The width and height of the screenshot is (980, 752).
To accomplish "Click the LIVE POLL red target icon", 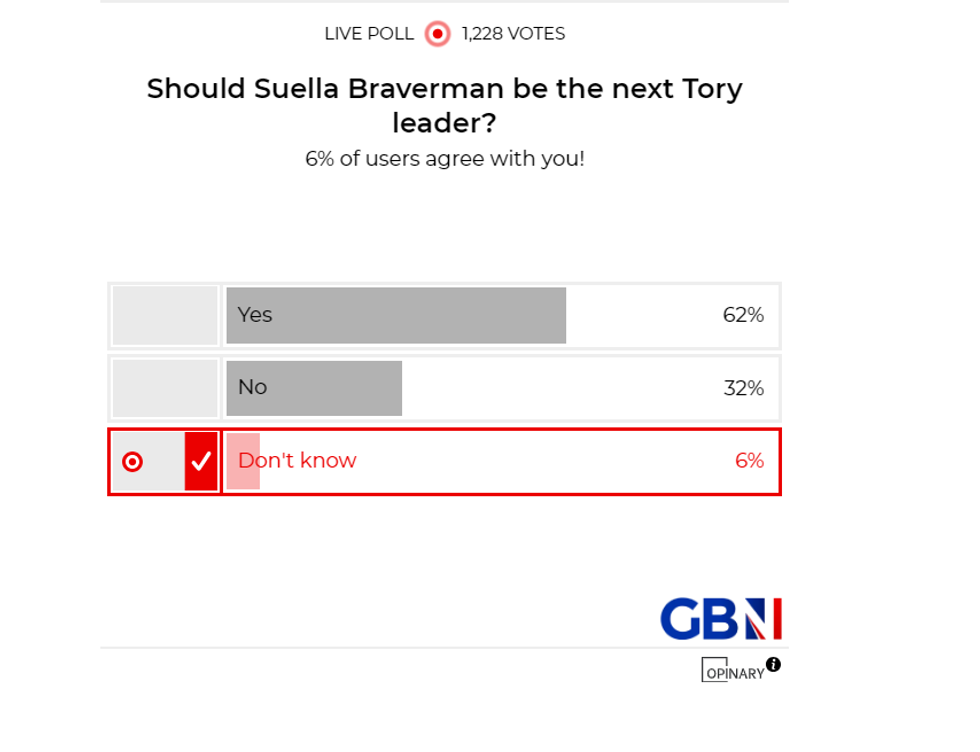I will (436, 33).
